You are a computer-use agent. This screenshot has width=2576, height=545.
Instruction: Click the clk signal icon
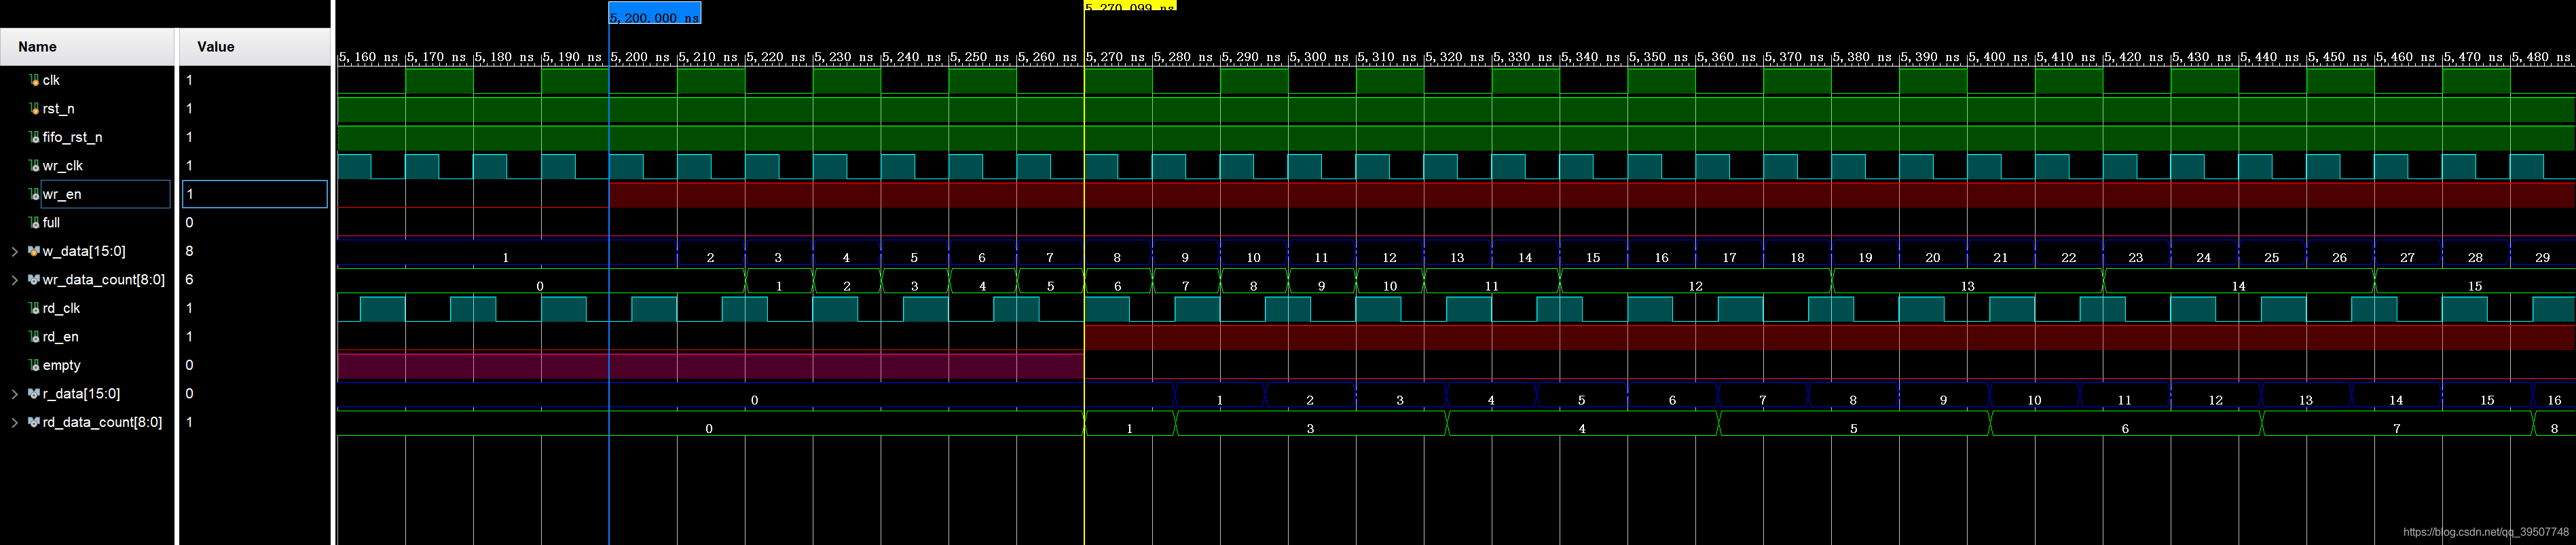(x=34, y=80)
